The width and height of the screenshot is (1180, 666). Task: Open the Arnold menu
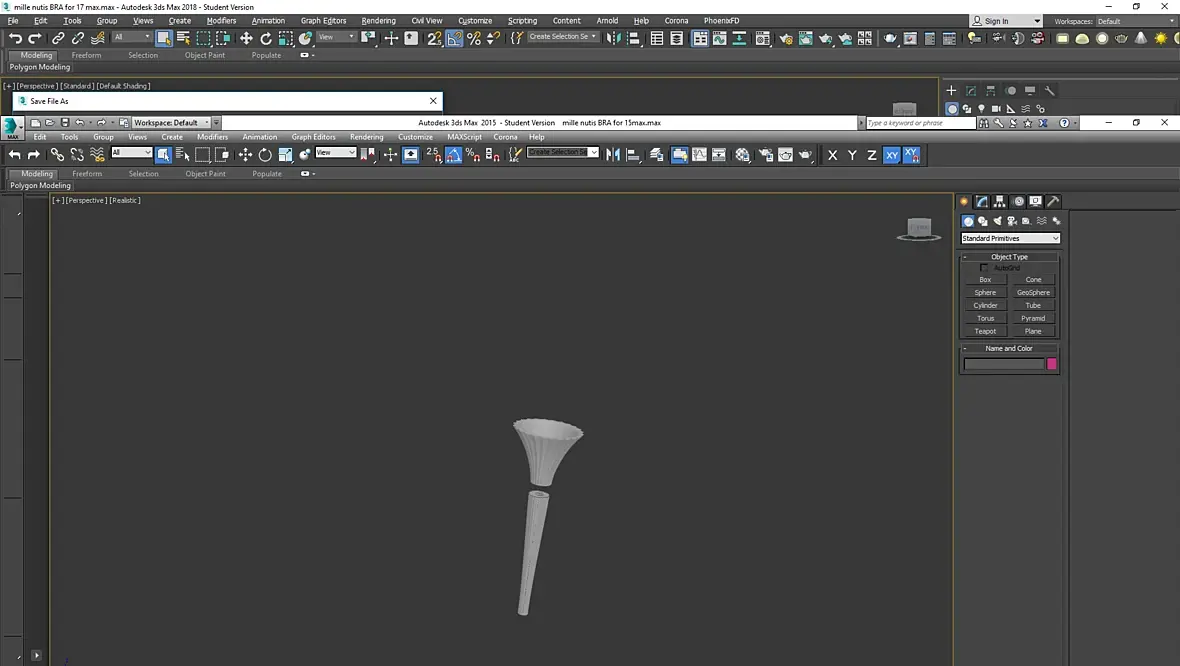coord(607,21)
